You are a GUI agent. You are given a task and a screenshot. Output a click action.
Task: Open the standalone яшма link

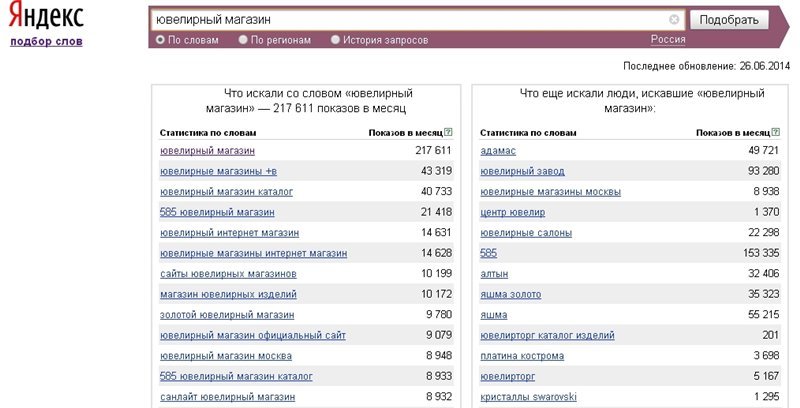click(493, 315)
